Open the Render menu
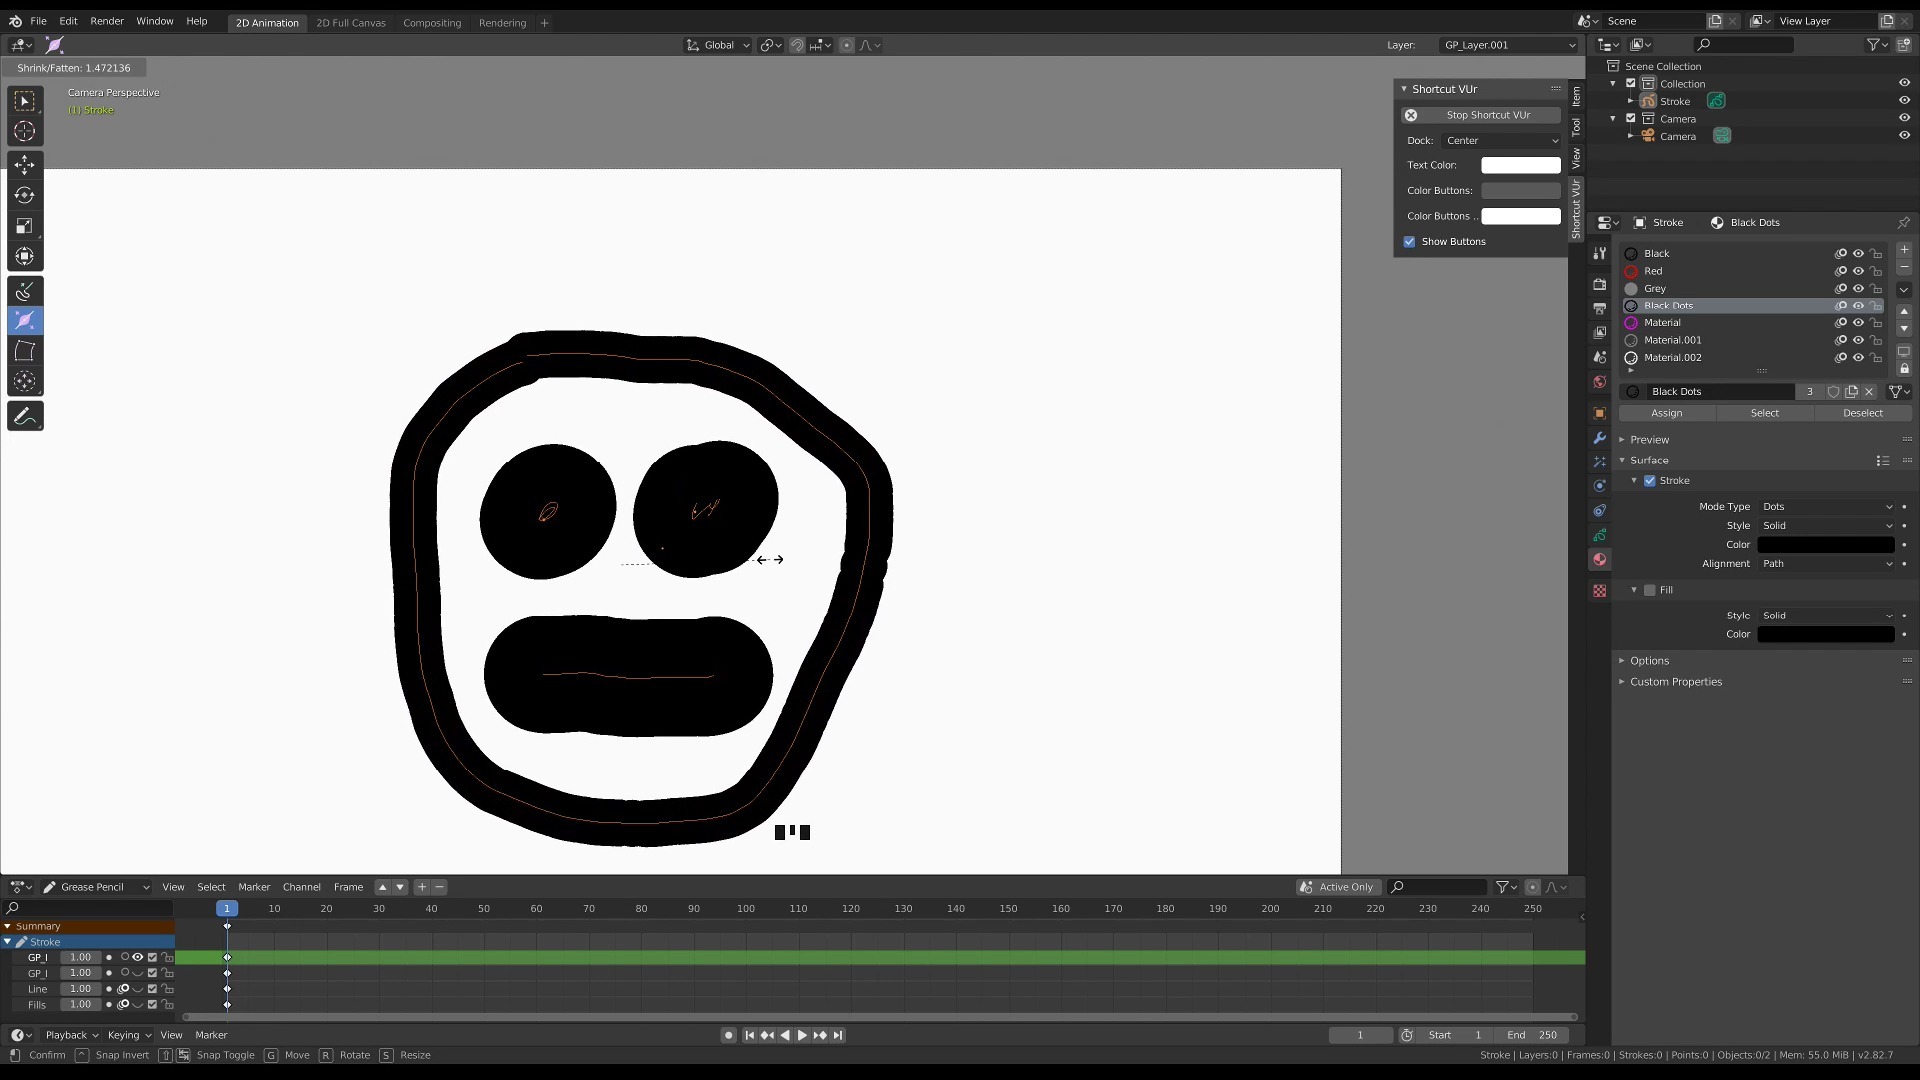 click(107, 21)
